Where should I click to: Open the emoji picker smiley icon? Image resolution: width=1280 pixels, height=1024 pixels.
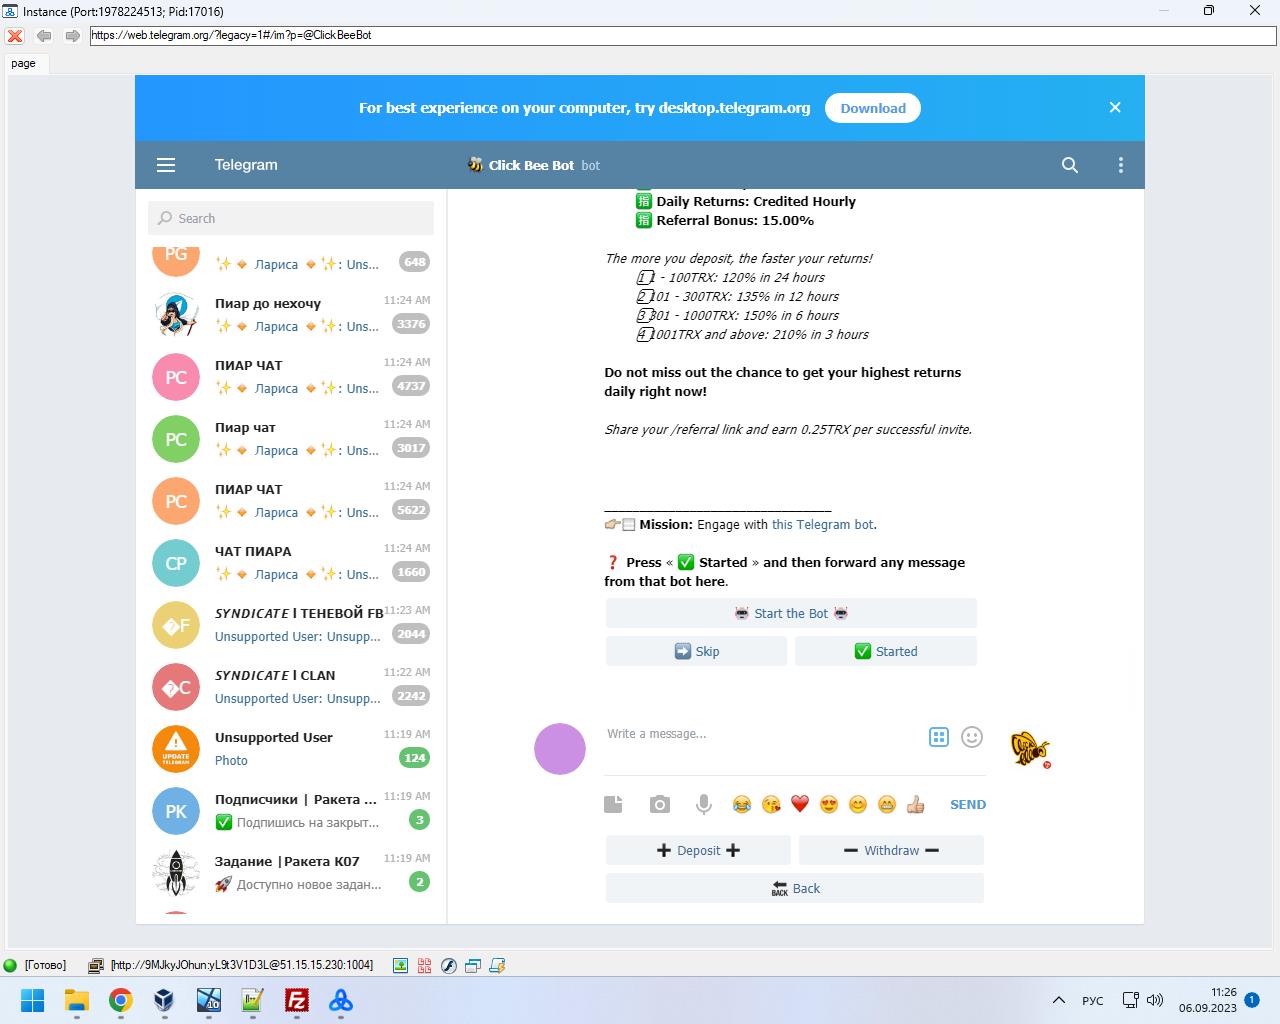click(x=972, y=737)
